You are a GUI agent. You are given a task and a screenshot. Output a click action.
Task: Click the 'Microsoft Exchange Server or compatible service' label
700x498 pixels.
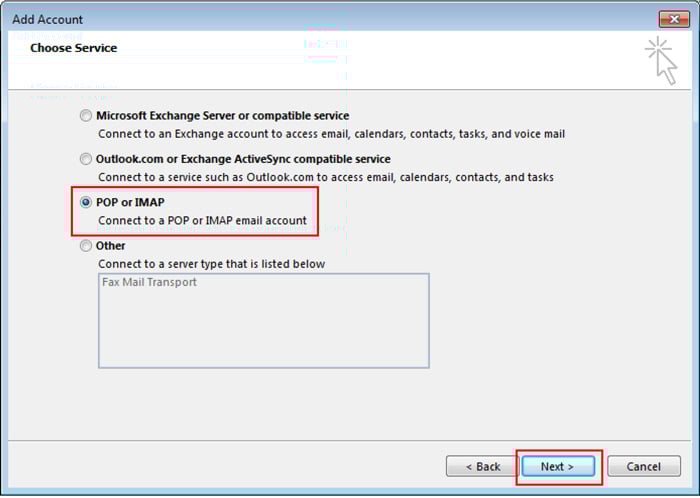(222, 116)
